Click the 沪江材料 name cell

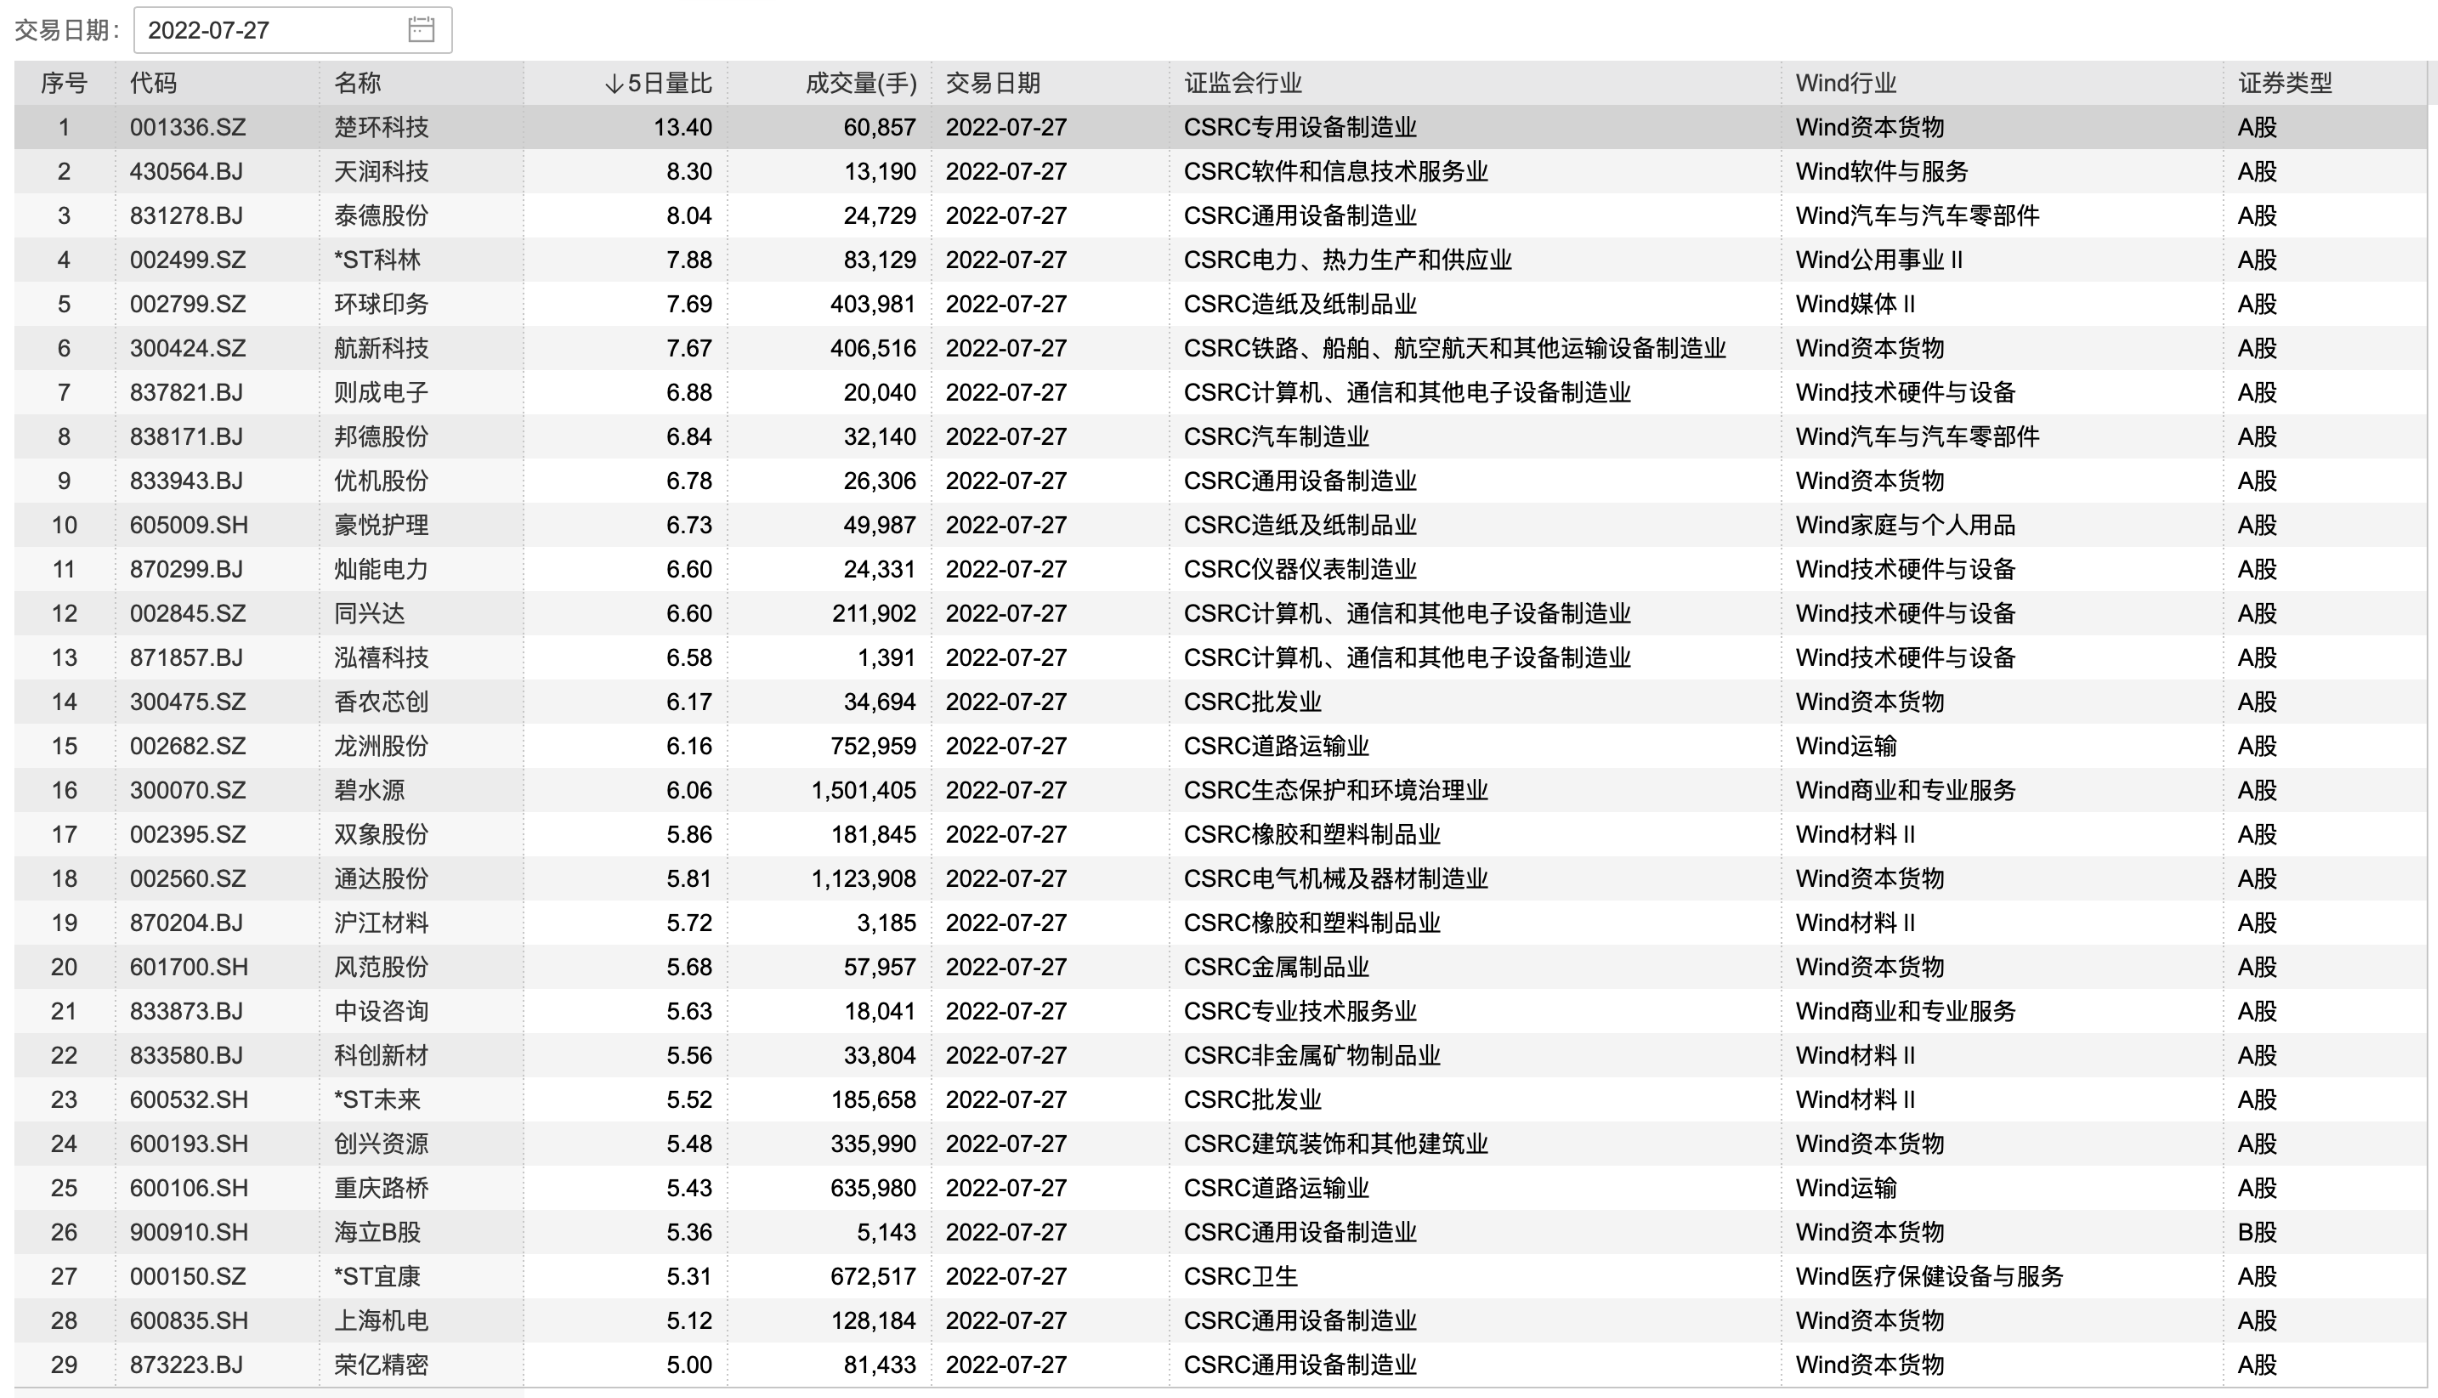pyautogui.click(x=381, y=922)
